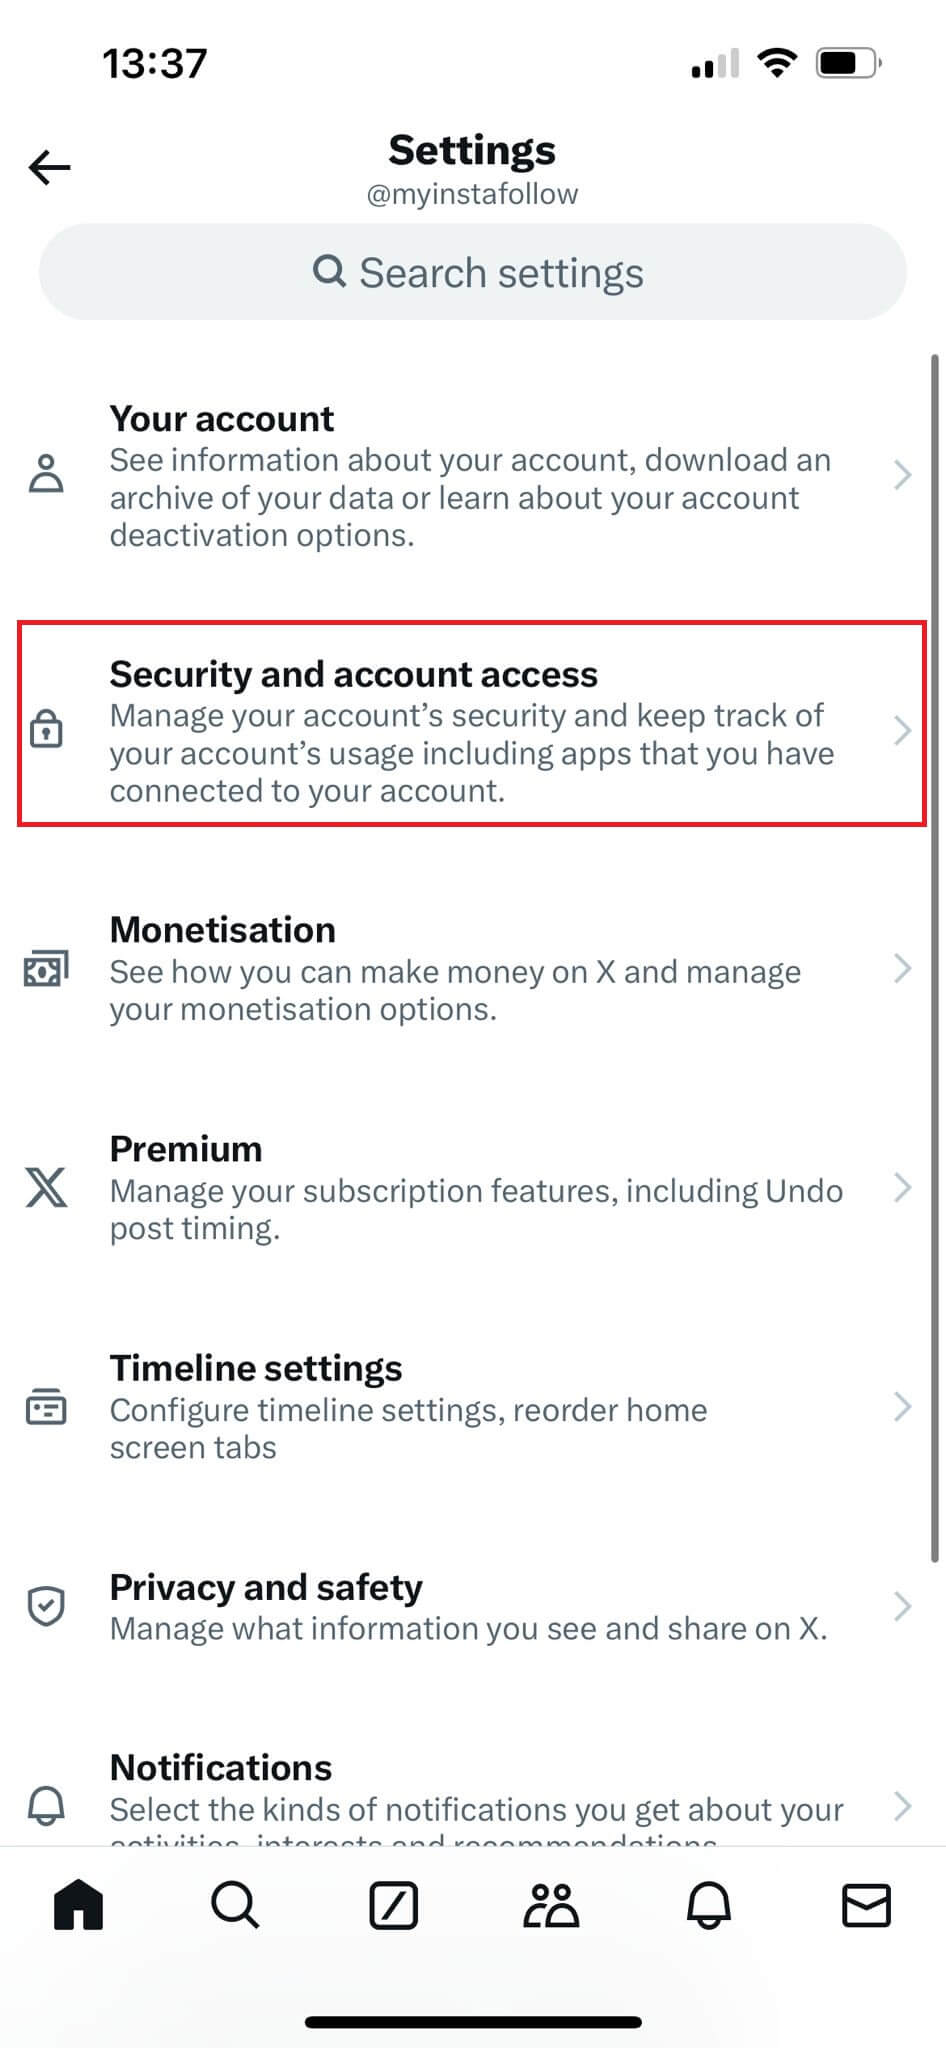Expand Security and account access via its chevron
Viewport: 946px width, 2048px height.
(903, 731)
